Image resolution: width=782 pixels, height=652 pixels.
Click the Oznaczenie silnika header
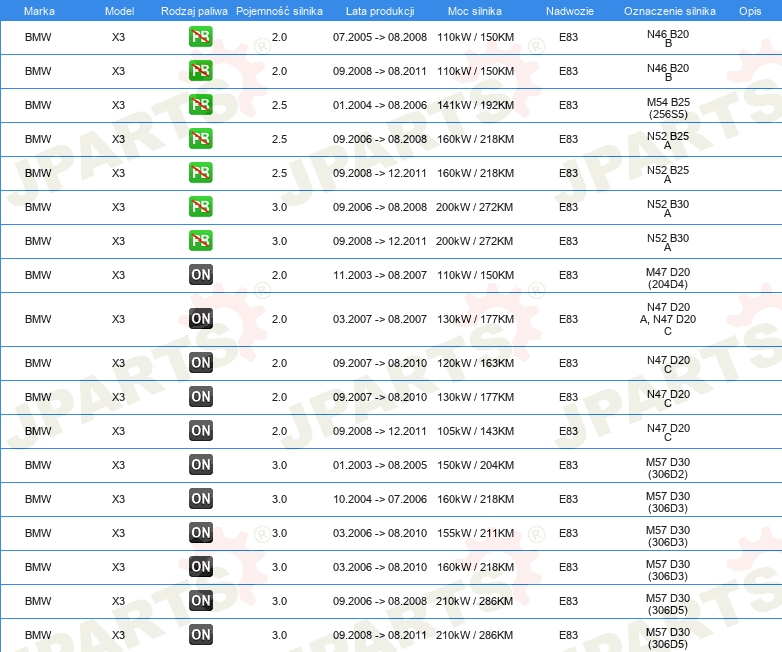pos(667,10)
